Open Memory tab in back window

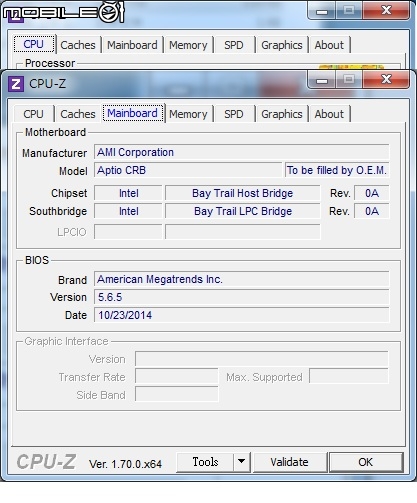pos(188,45)
